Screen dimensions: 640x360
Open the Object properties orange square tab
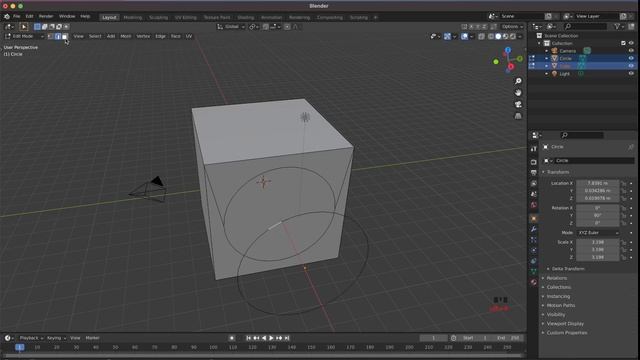[x=533, y=218]
